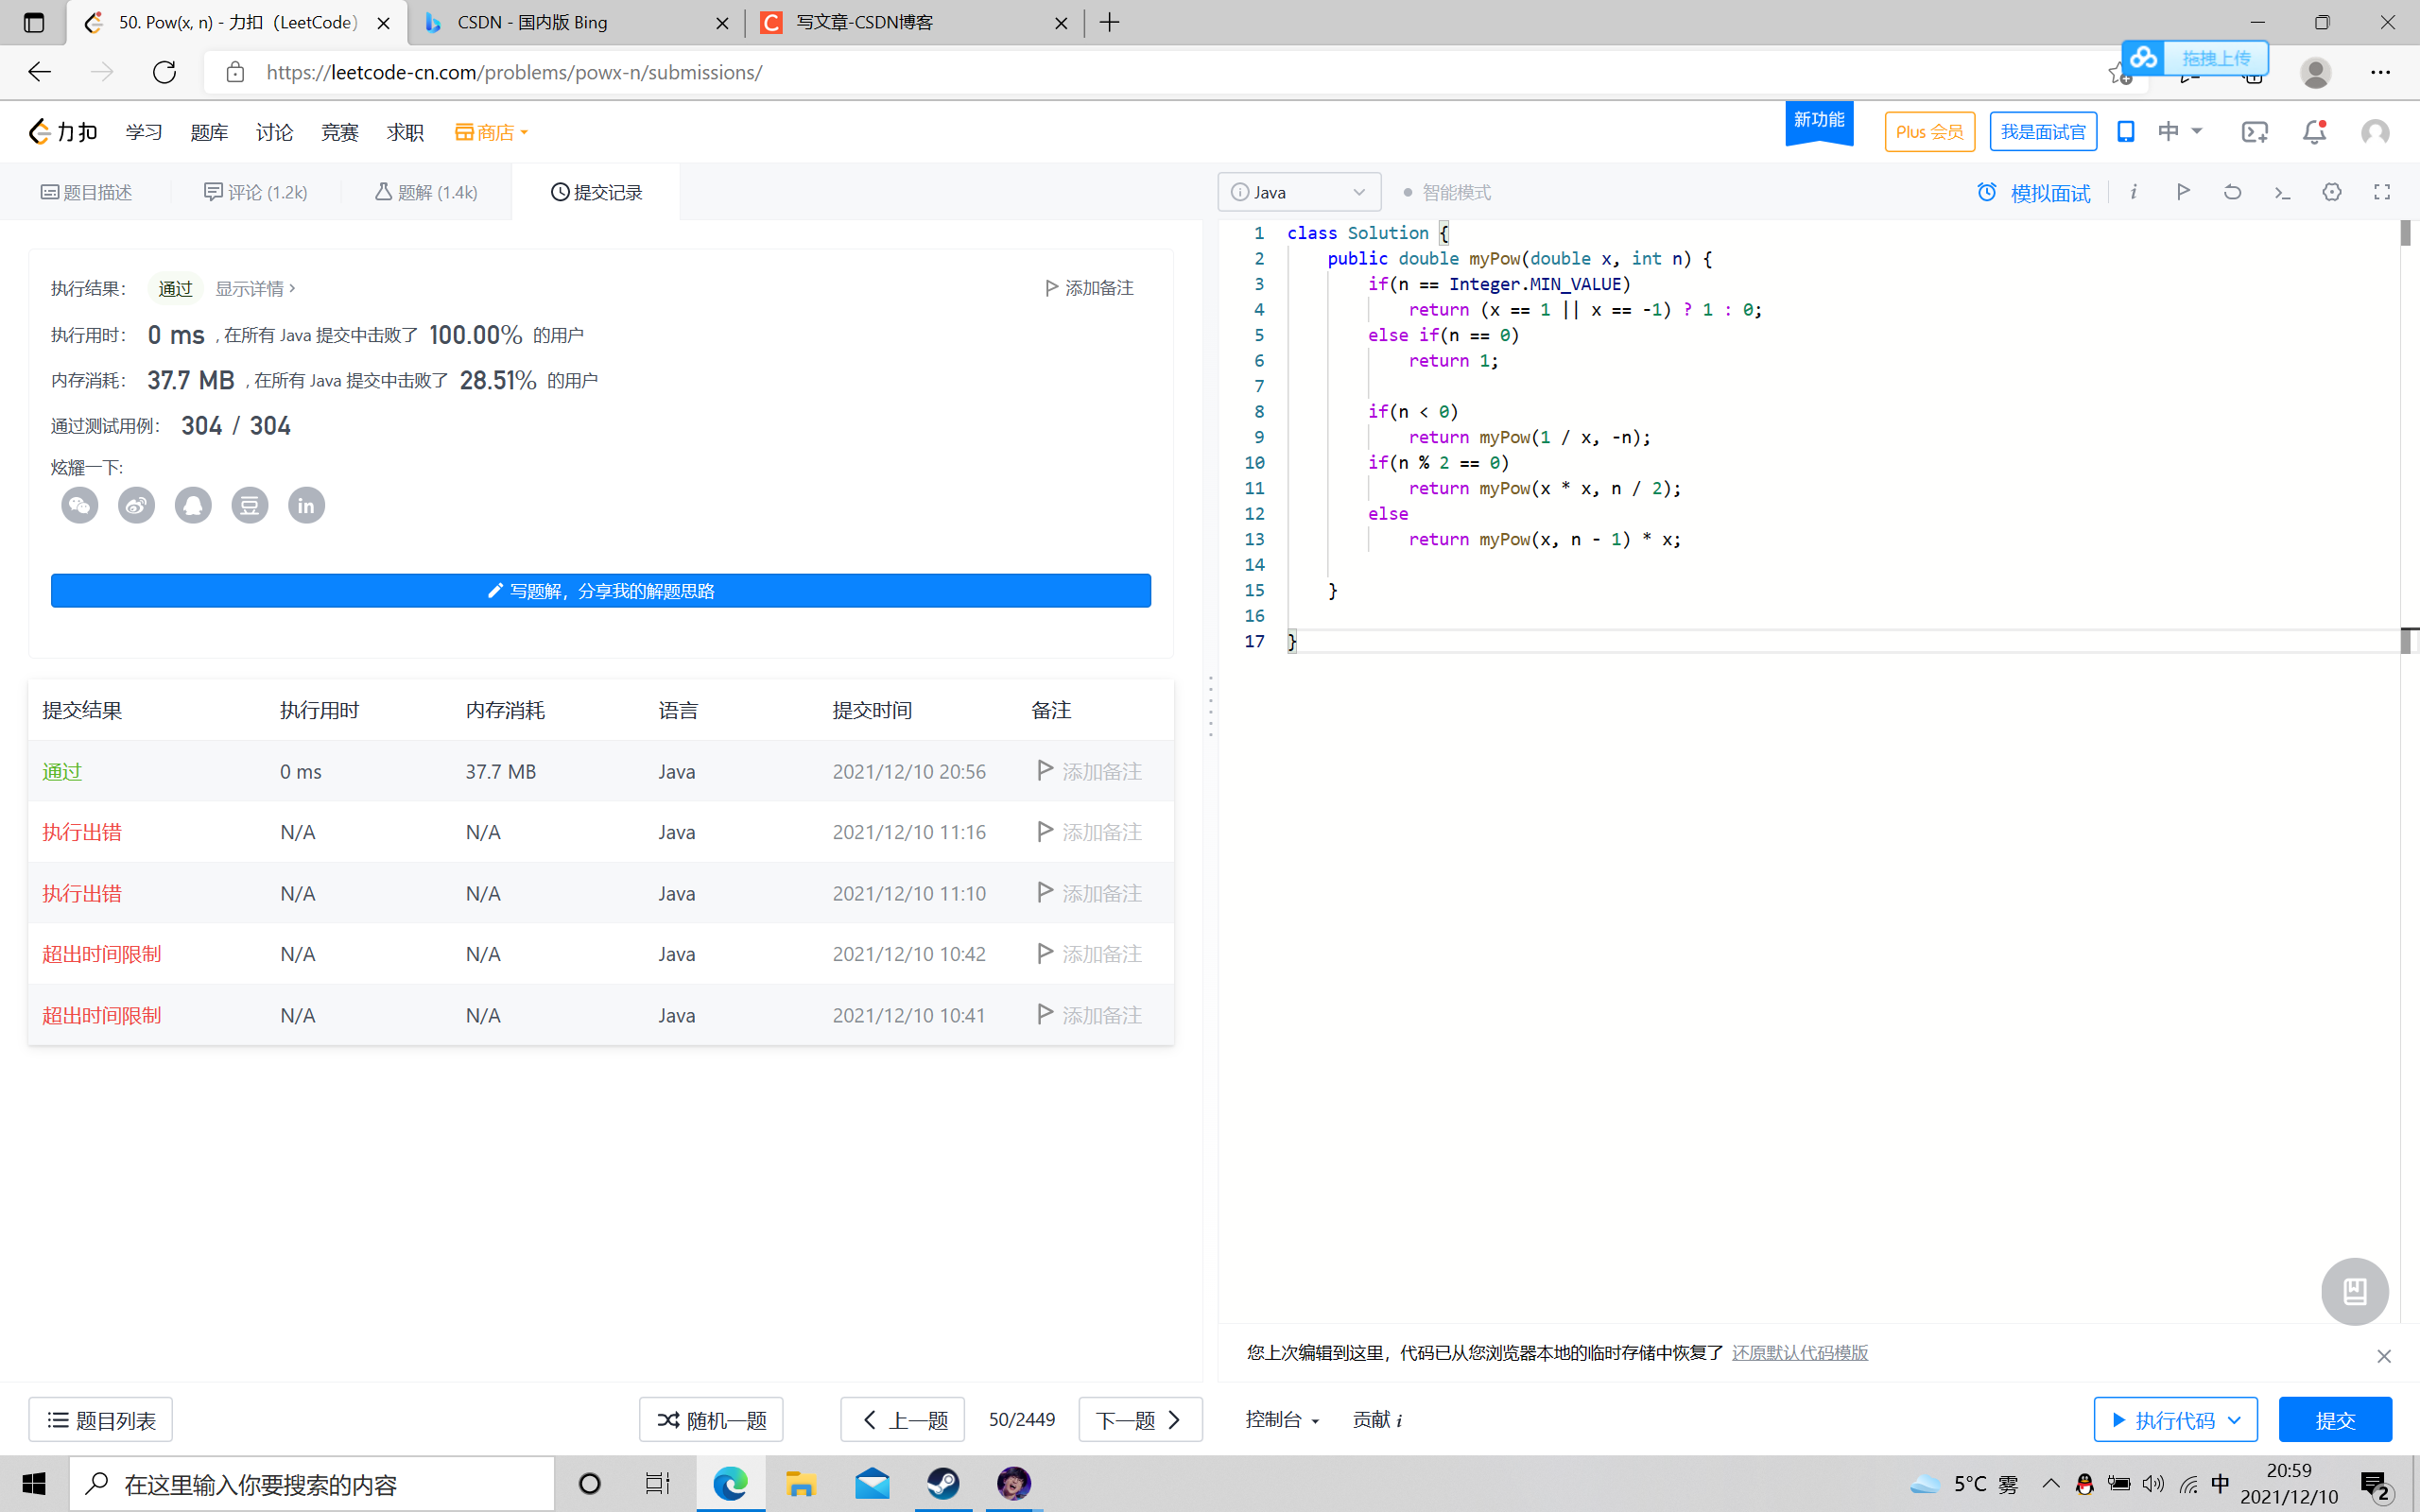This screenshot has height=1512, width=2420.
Task: Toggle the 智能模式 smart mode
Action: (x=1447, y=192)
